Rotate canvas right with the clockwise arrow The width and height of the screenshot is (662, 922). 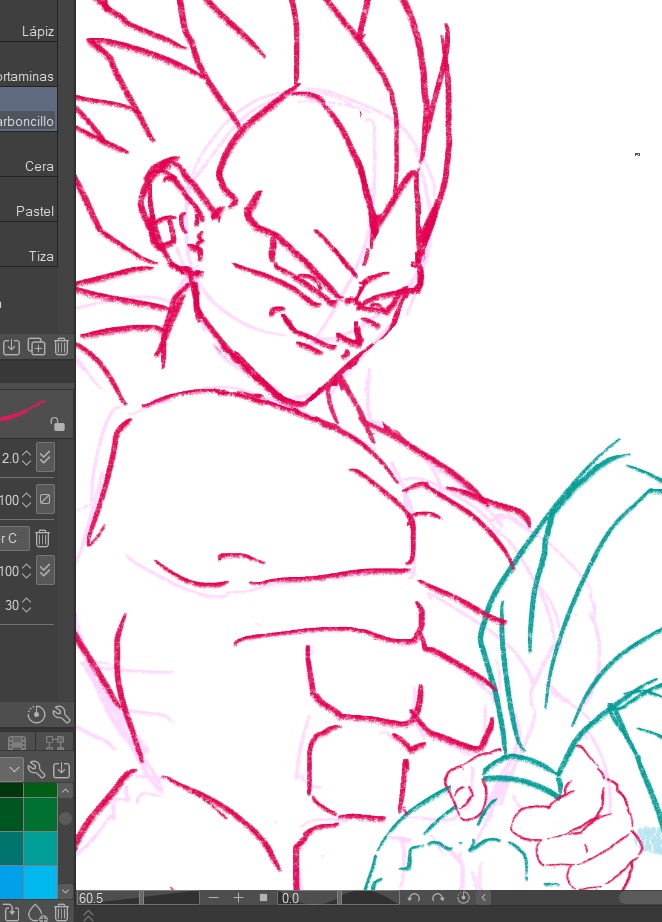coord(438,898)
